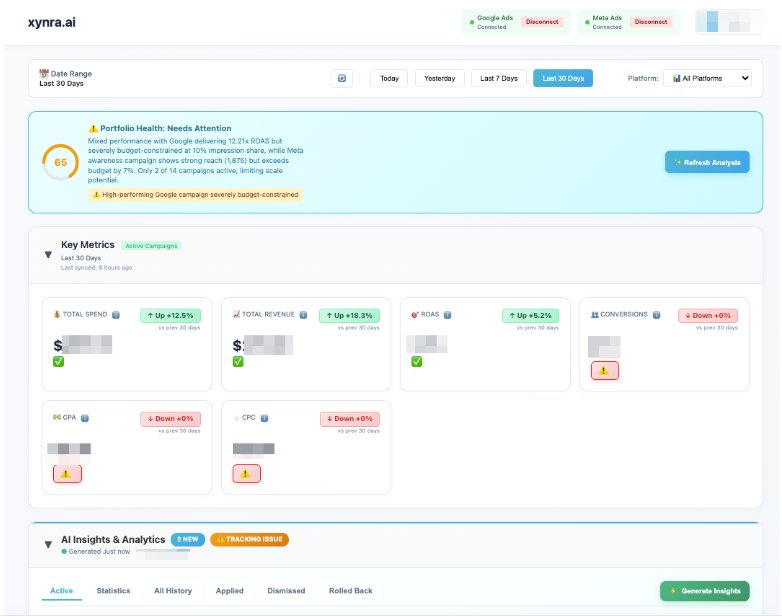The image size is (782, 616).
Task: Select the Yesterday date range
Action: tap(439, 78)
